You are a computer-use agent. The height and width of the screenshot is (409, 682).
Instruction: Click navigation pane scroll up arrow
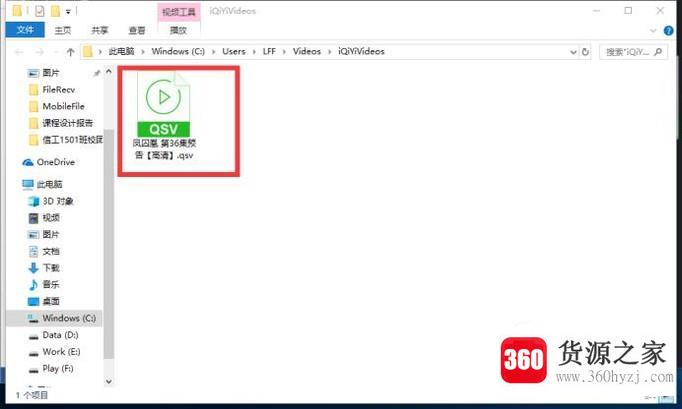pos(109,71)
